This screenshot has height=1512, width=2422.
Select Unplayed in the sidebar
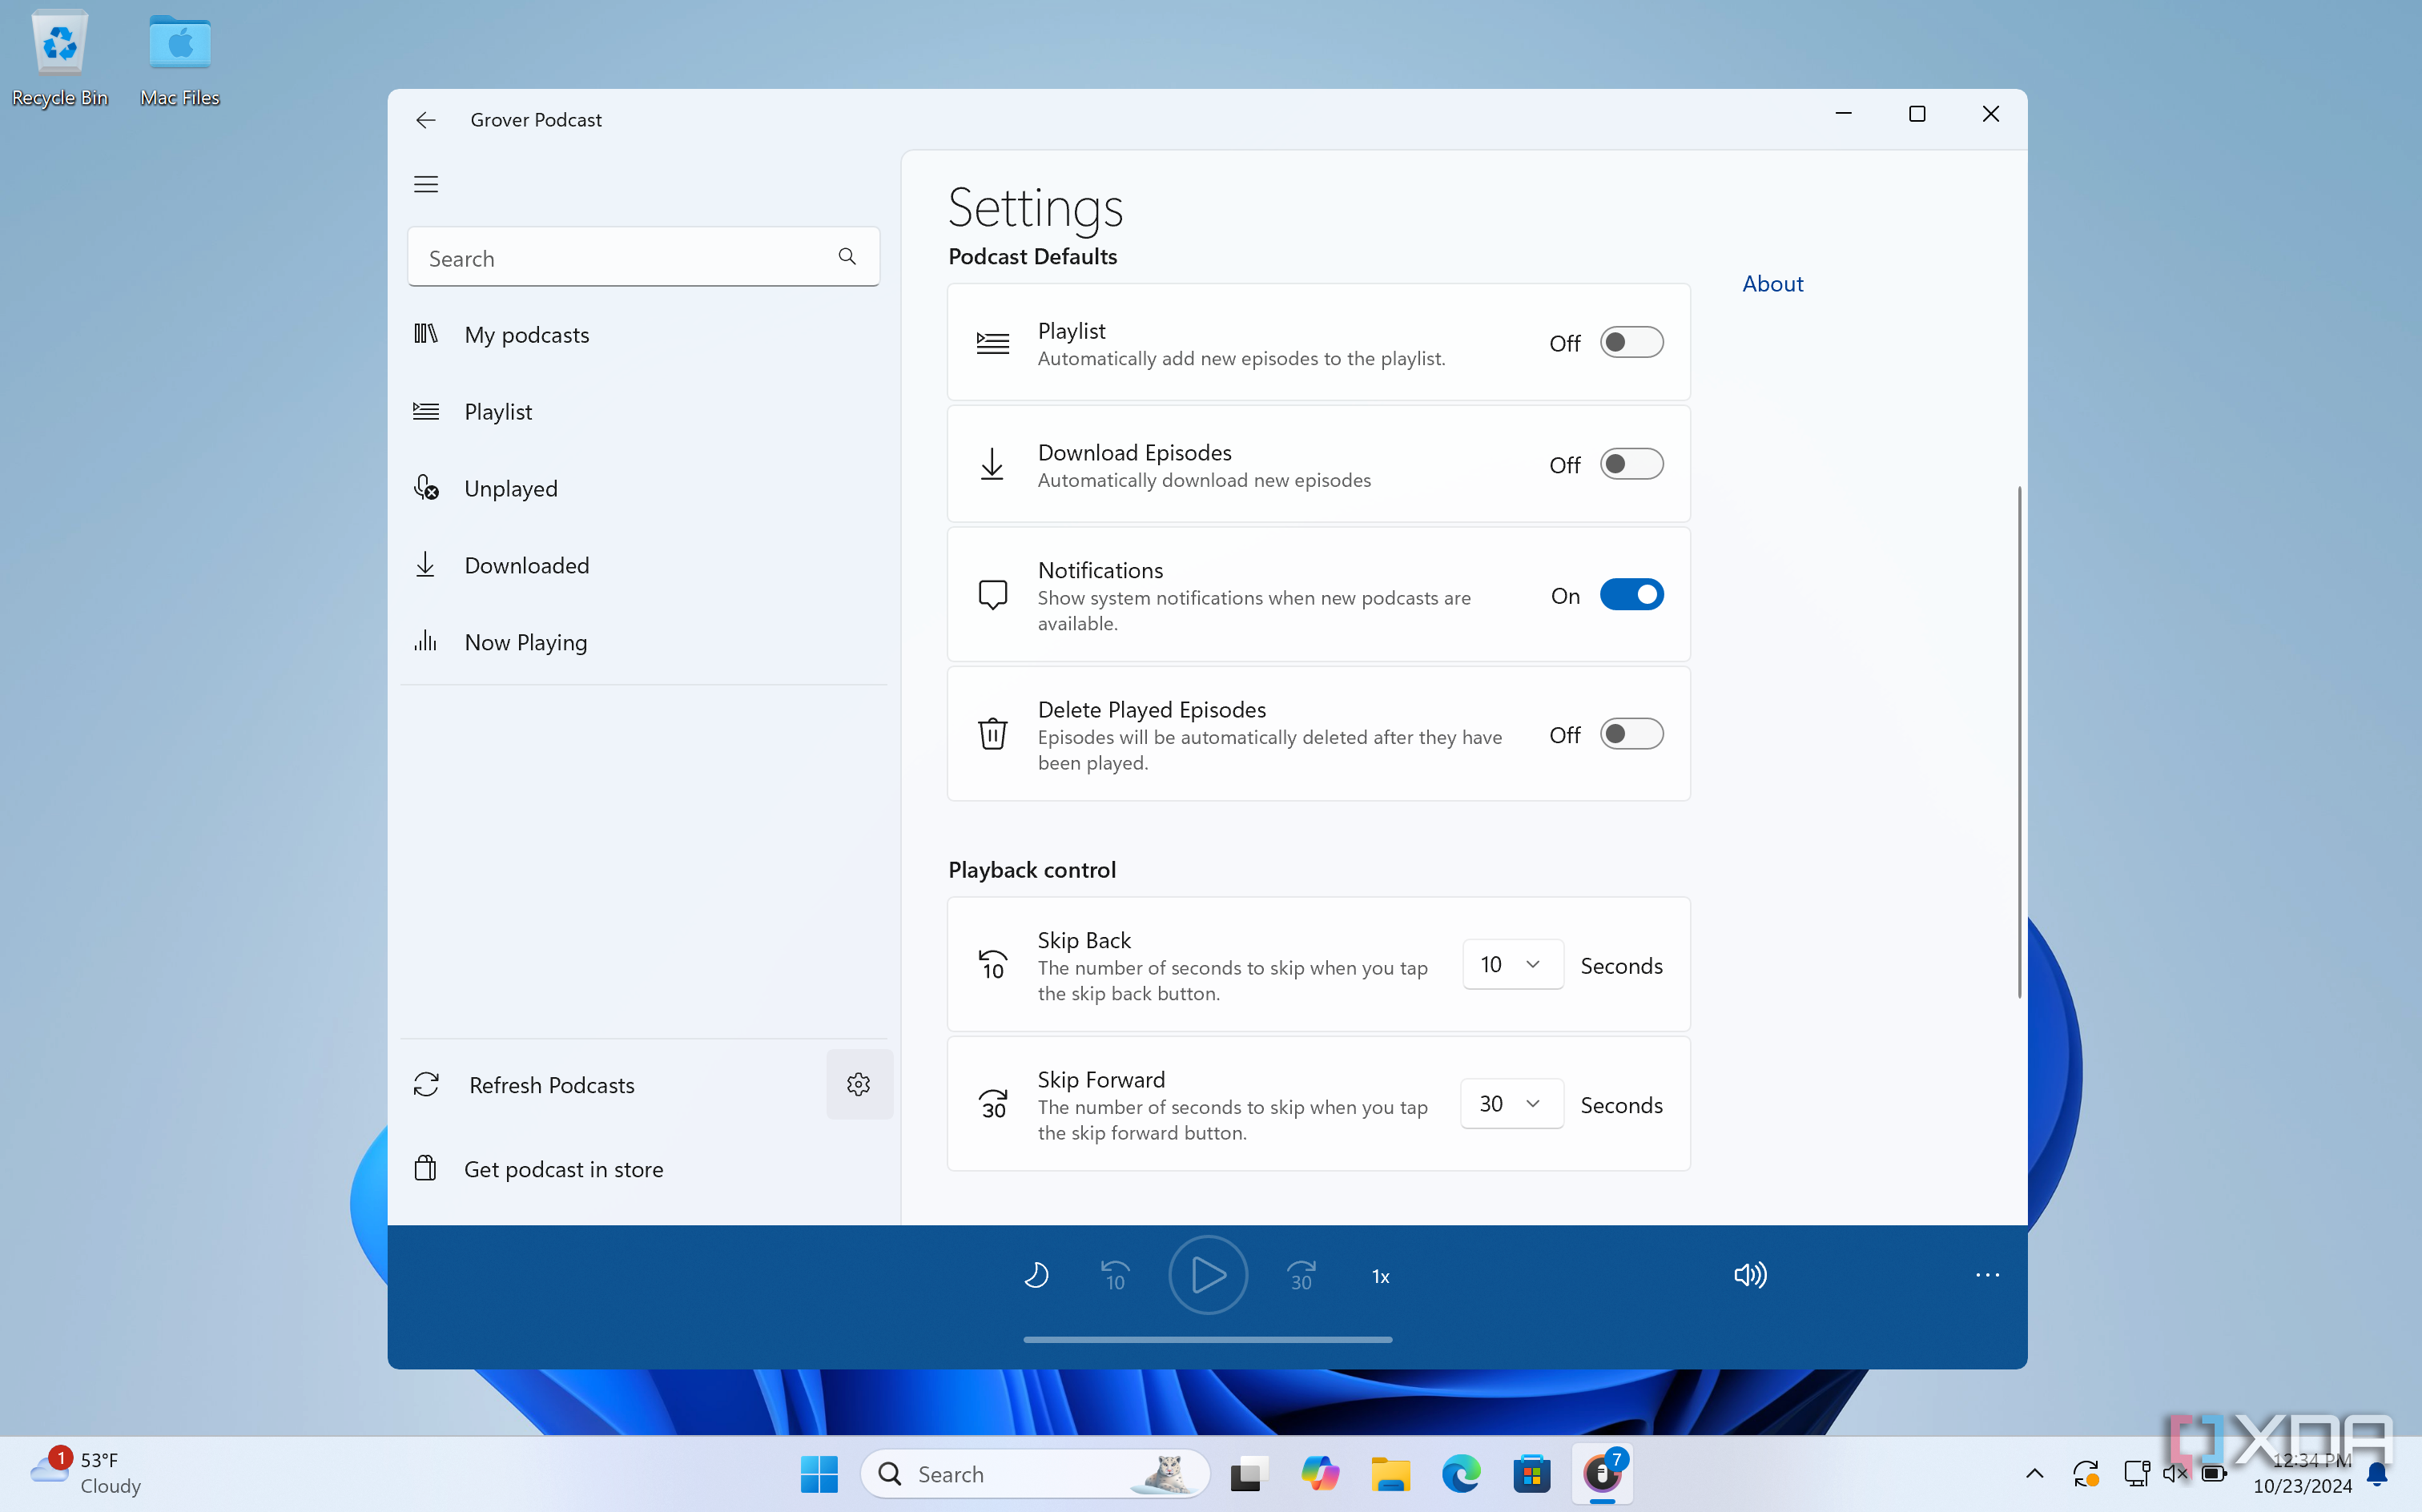coord(643,488)
